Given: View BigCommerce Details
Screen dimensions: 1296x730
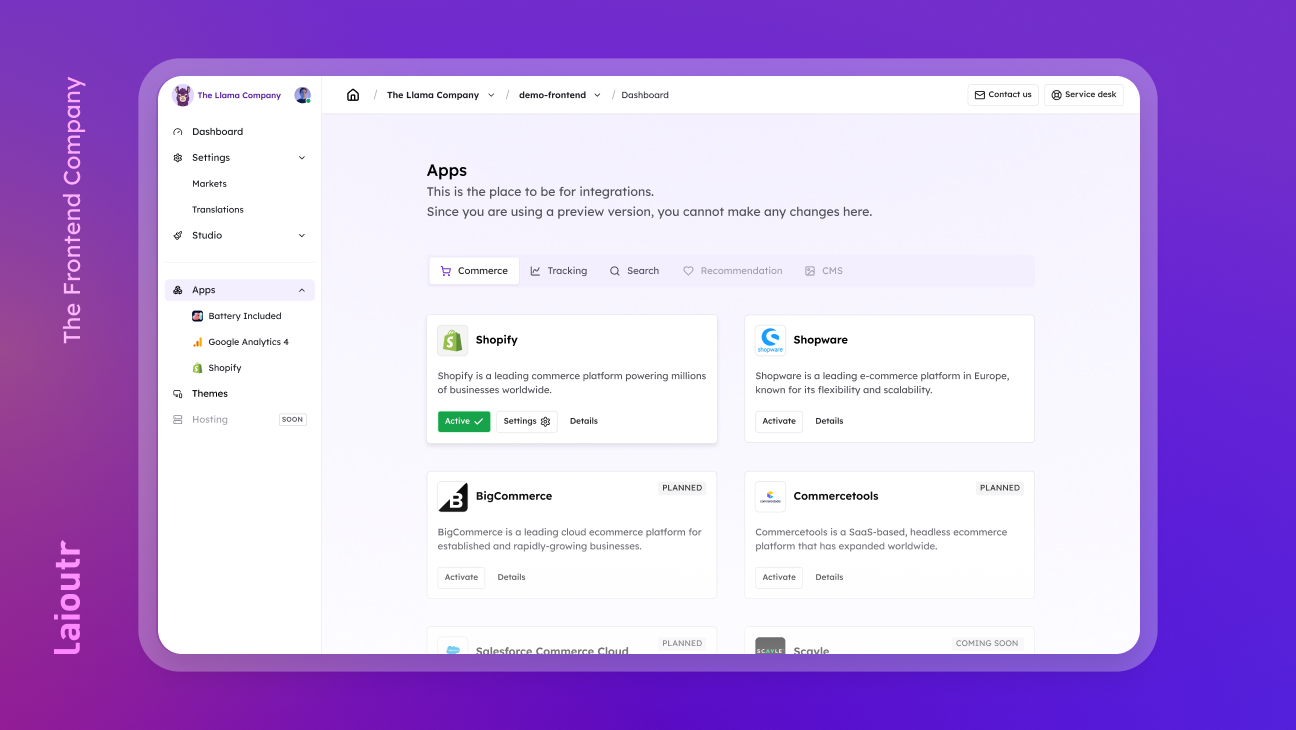Looking at the screenshot, I should 511,577.
